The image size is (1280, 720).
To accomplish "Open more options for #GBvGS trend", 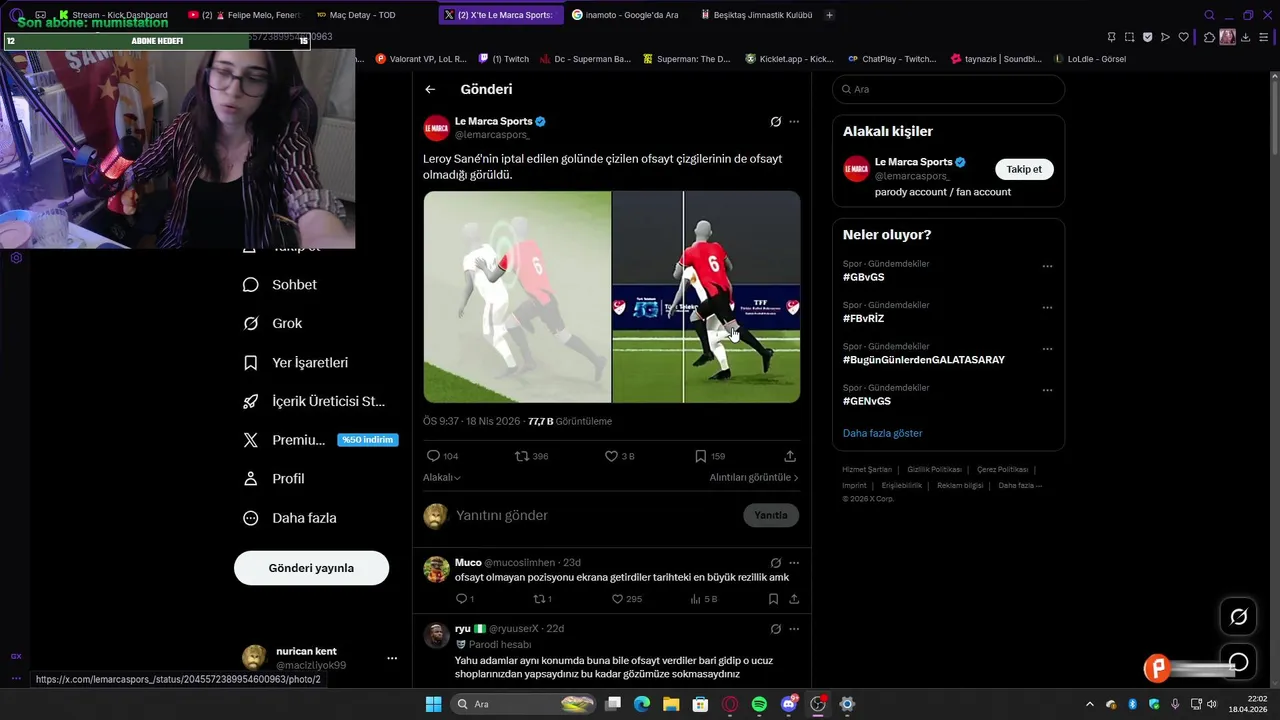I will (1047, 267).
